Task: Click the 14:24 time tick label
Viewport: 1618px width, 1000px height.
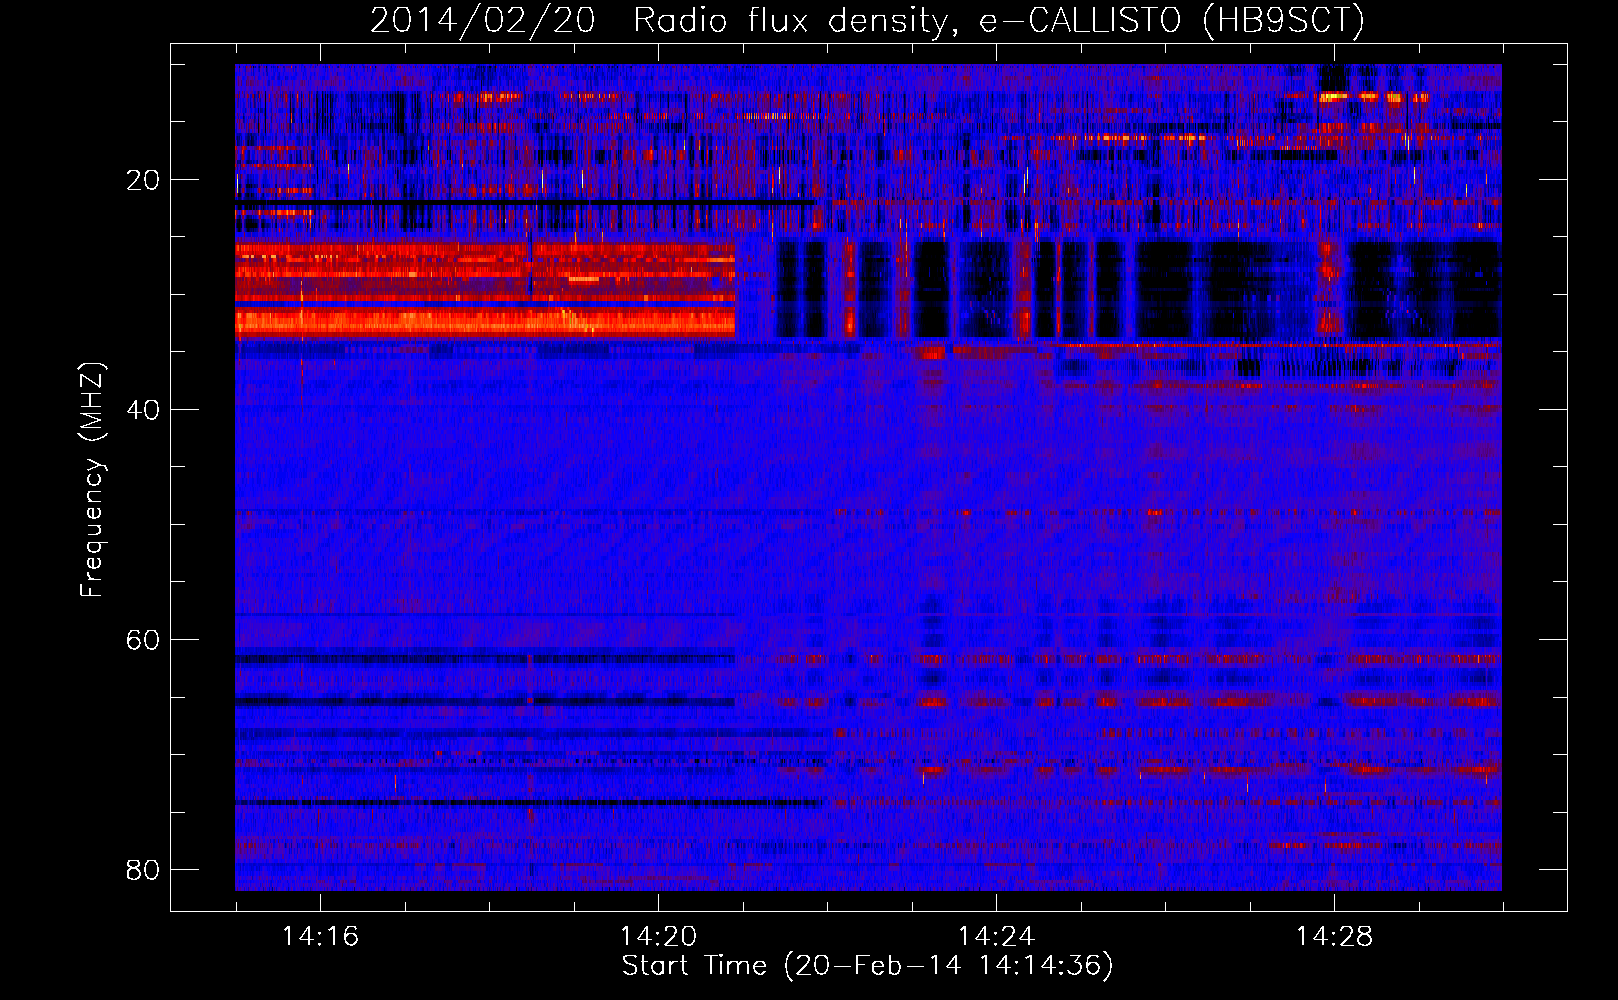Action: tap(996, 937)
